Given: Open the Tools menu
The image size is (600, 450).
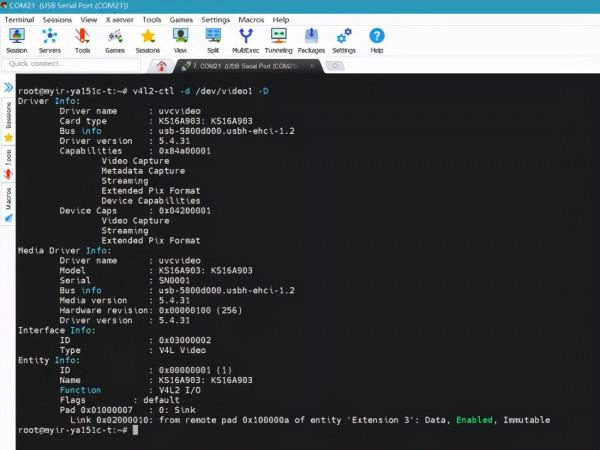Looking at the screenshot, I should (x=152, y=20).
